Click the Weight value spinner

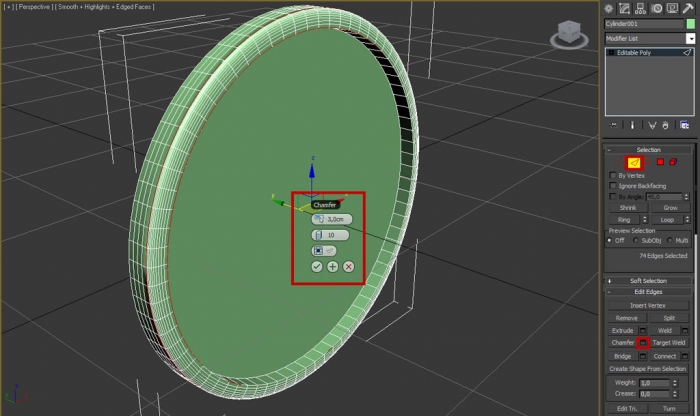click(x=675, y=383)
